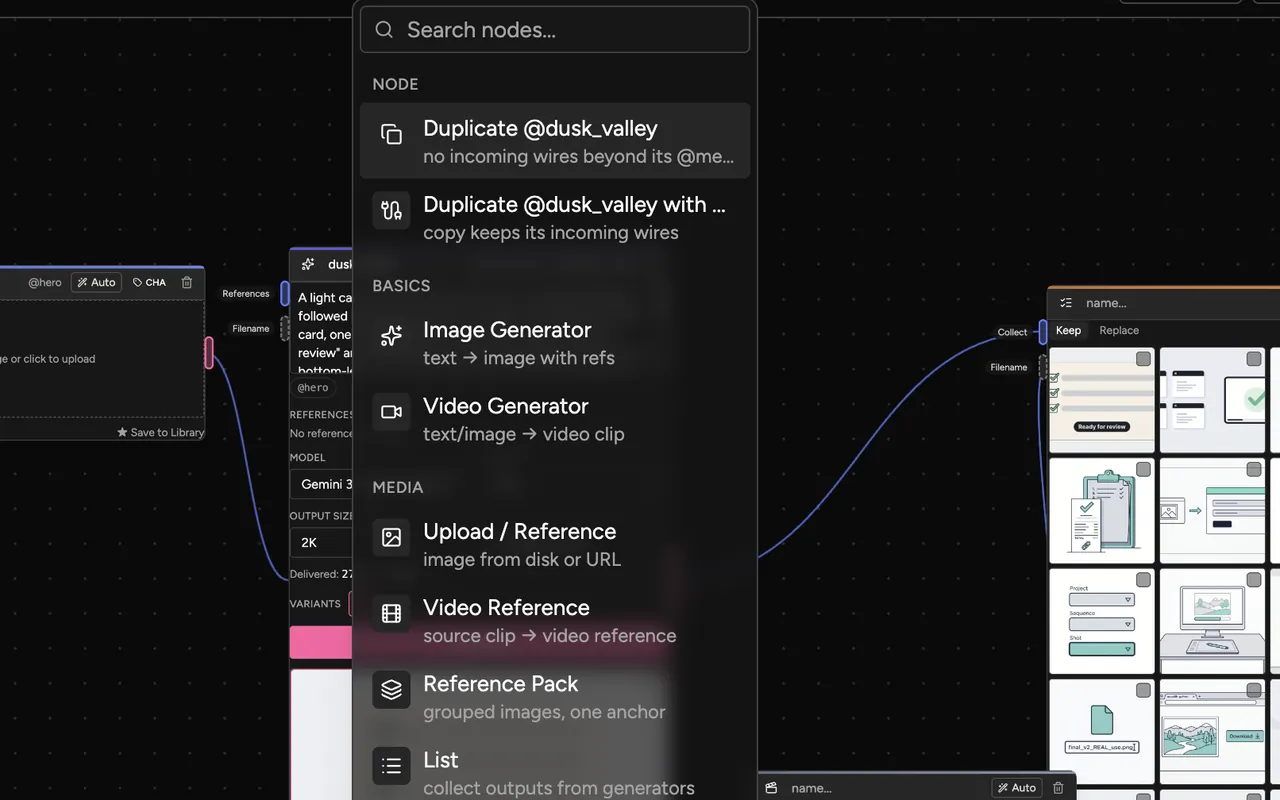Delete the @hero node with trash icon
Screen dimensions: 1280x800
click(x=187, y=283)
